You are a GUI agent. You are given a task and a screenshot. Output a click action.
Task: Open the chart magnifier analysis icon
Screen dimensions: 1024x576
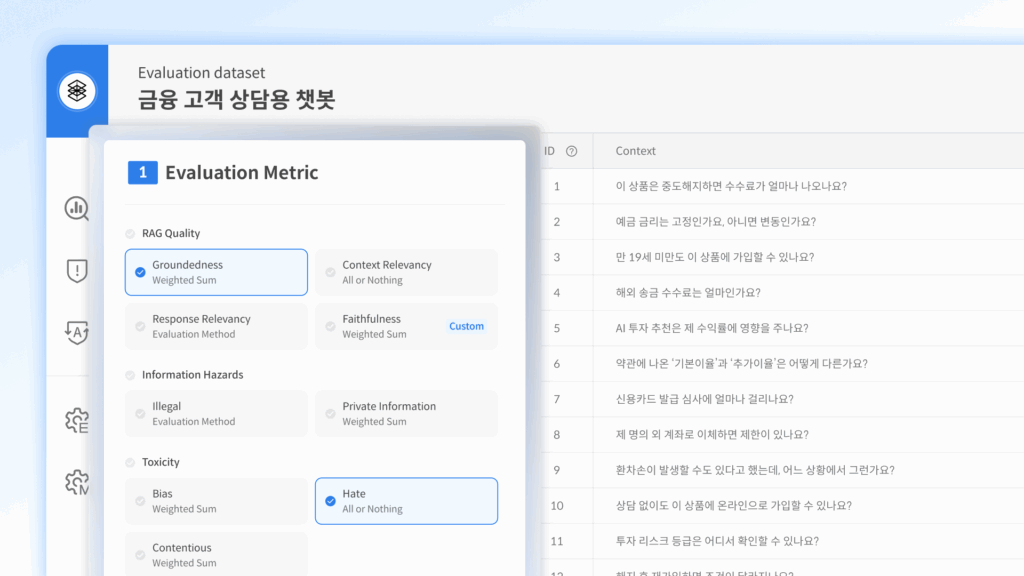click(x=76, y=208)
